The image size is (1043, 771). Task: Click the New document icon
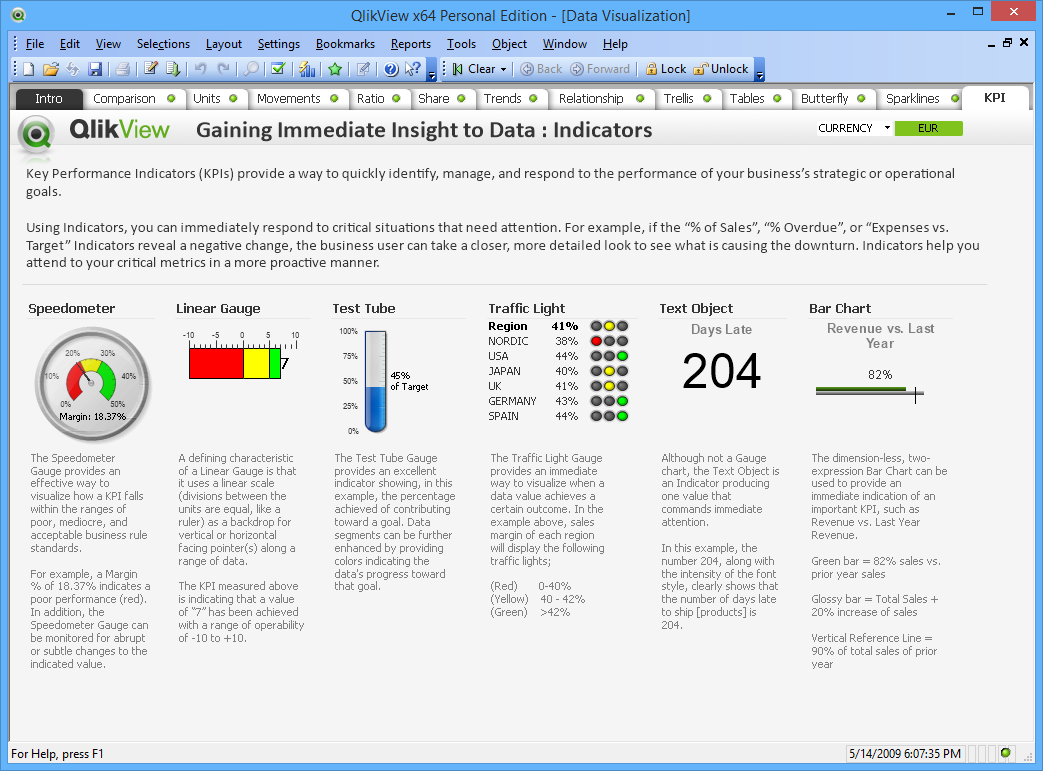click(28, 69)
